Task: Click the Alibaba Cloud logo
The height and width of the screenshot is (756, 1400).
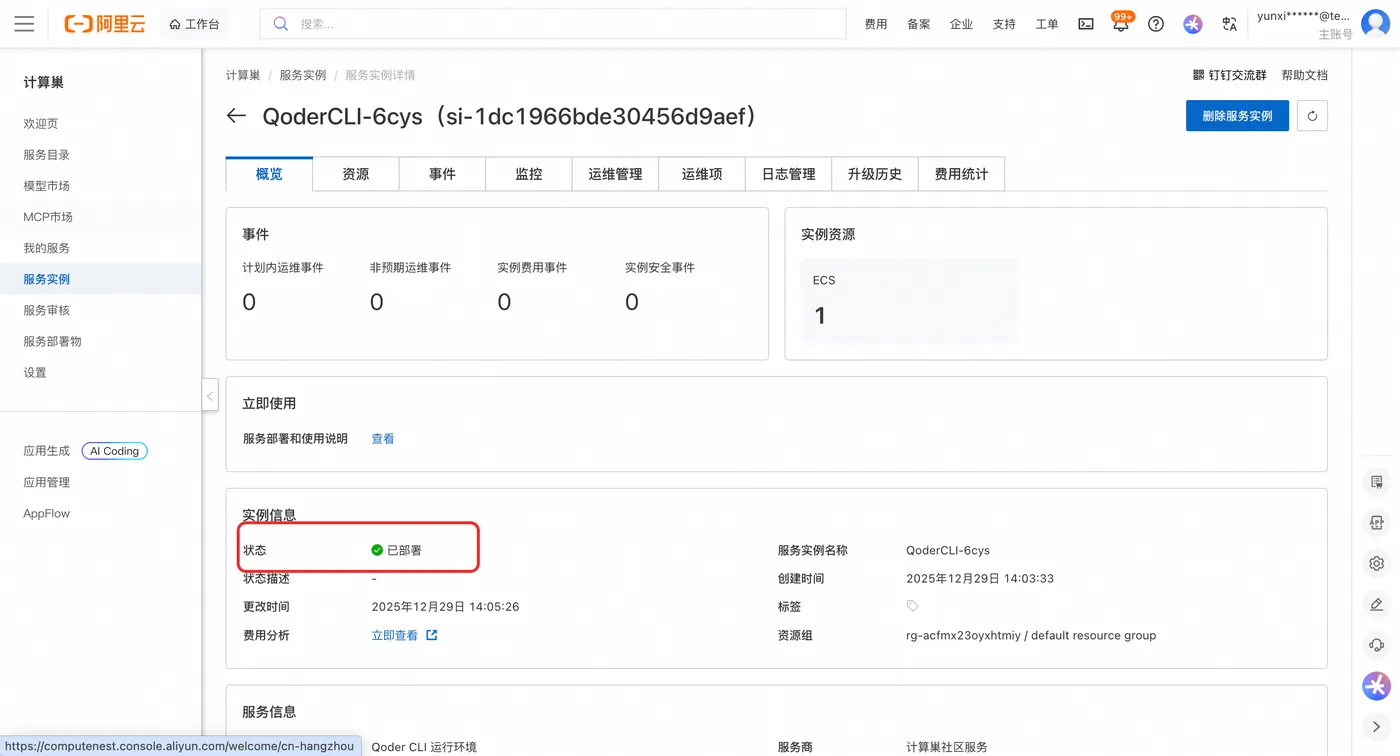Action: (104, 24)
